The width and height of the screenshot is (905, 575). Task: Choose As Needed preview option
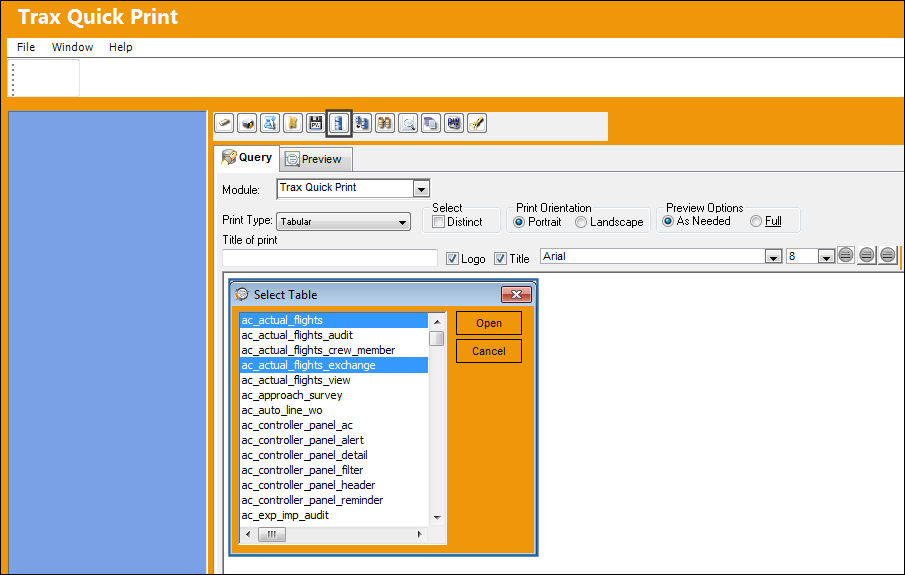click(668, 221)
